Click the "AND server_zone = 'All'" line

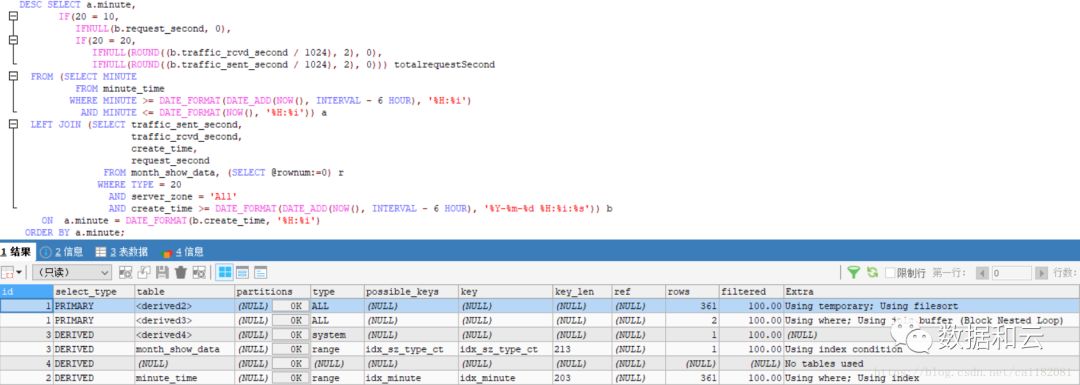pyautogui.click(x=173, y=196)
